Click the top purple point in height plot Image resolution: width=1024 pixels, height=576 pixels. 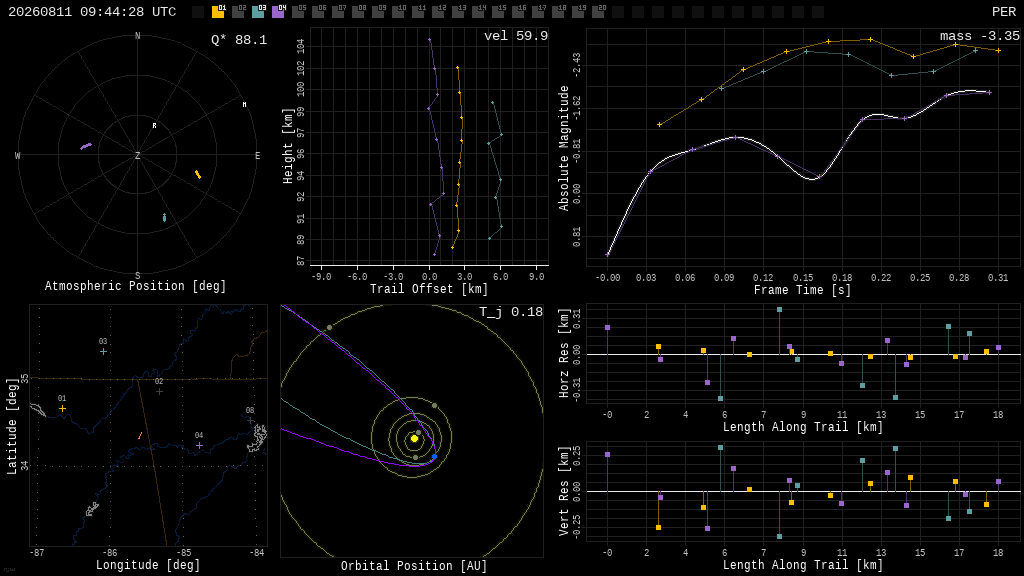[x=430, y=40]
